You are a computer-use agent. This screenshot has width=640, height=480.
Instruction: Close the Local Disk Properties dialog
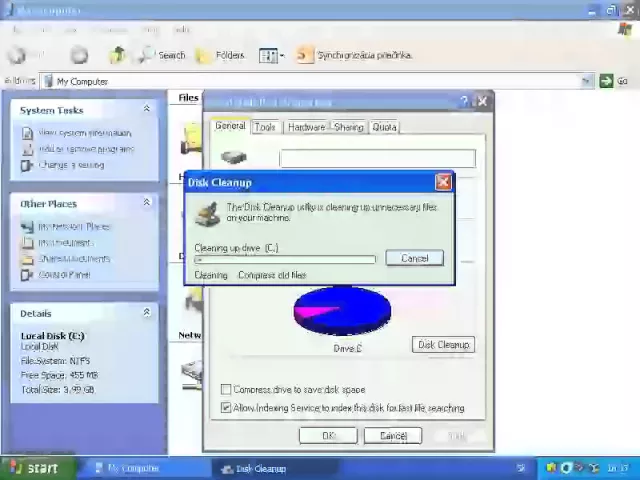pyautogui.click(x=482, y=101)
